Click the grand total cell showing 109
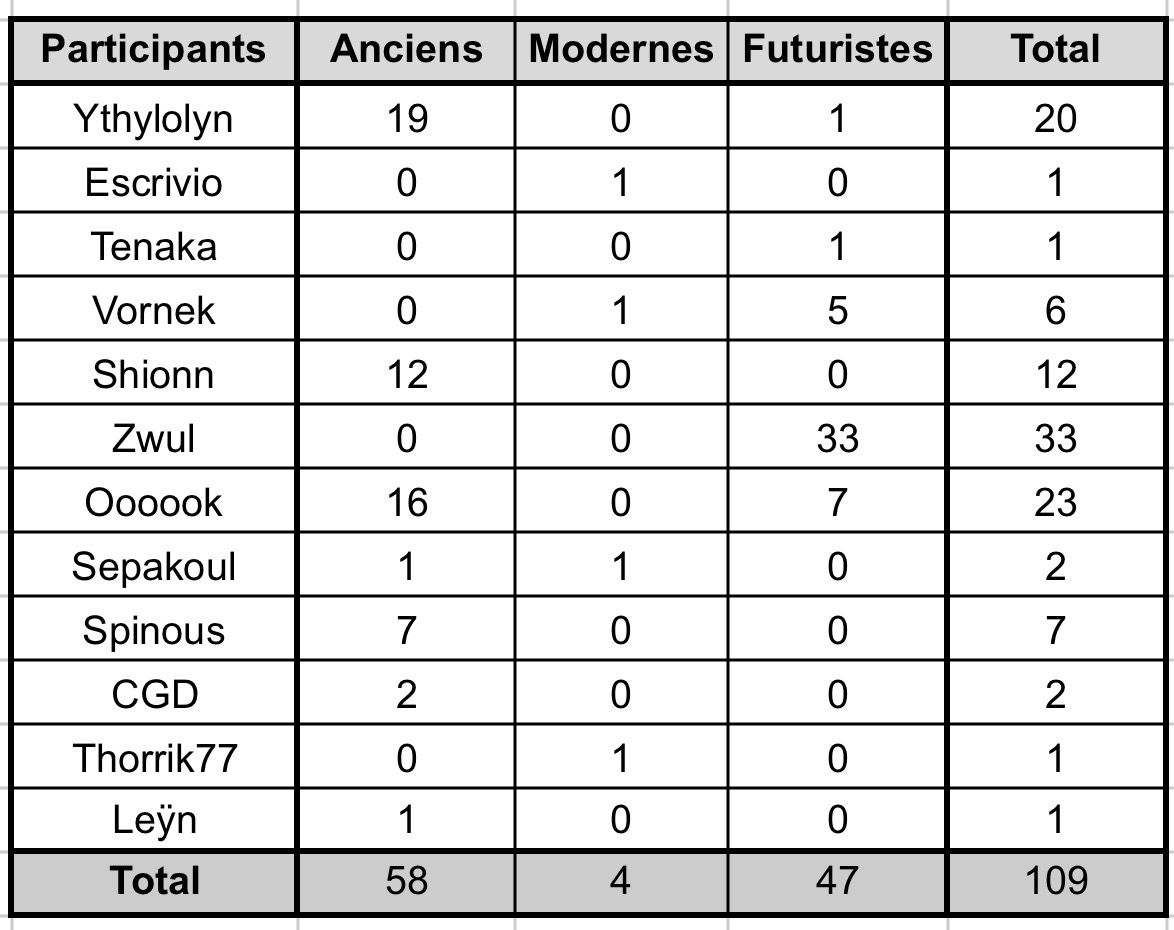The image size is (1174, 930). [x=1056, y=881]
